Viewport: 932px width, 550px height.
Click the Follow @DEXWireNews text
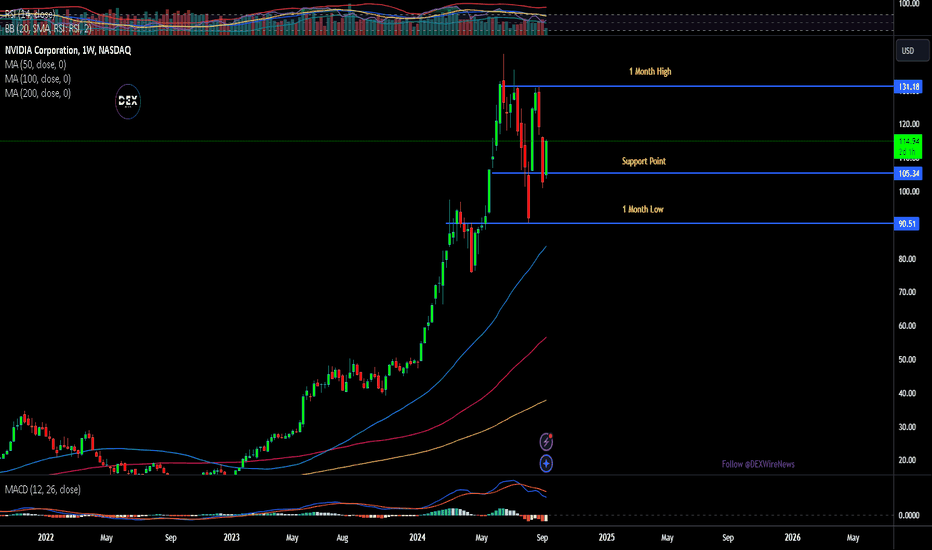758,464
